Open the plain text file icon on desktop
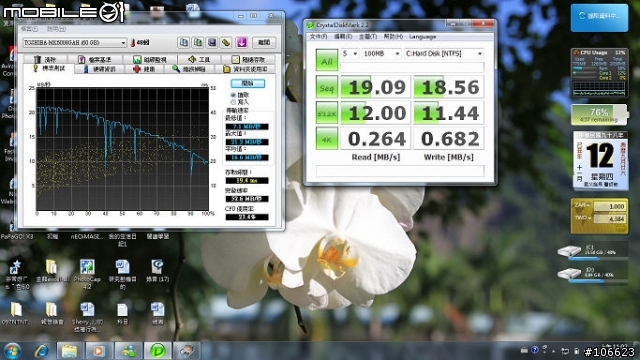The height and width of the screenshot is (360, 640). [x=122, y=313]
